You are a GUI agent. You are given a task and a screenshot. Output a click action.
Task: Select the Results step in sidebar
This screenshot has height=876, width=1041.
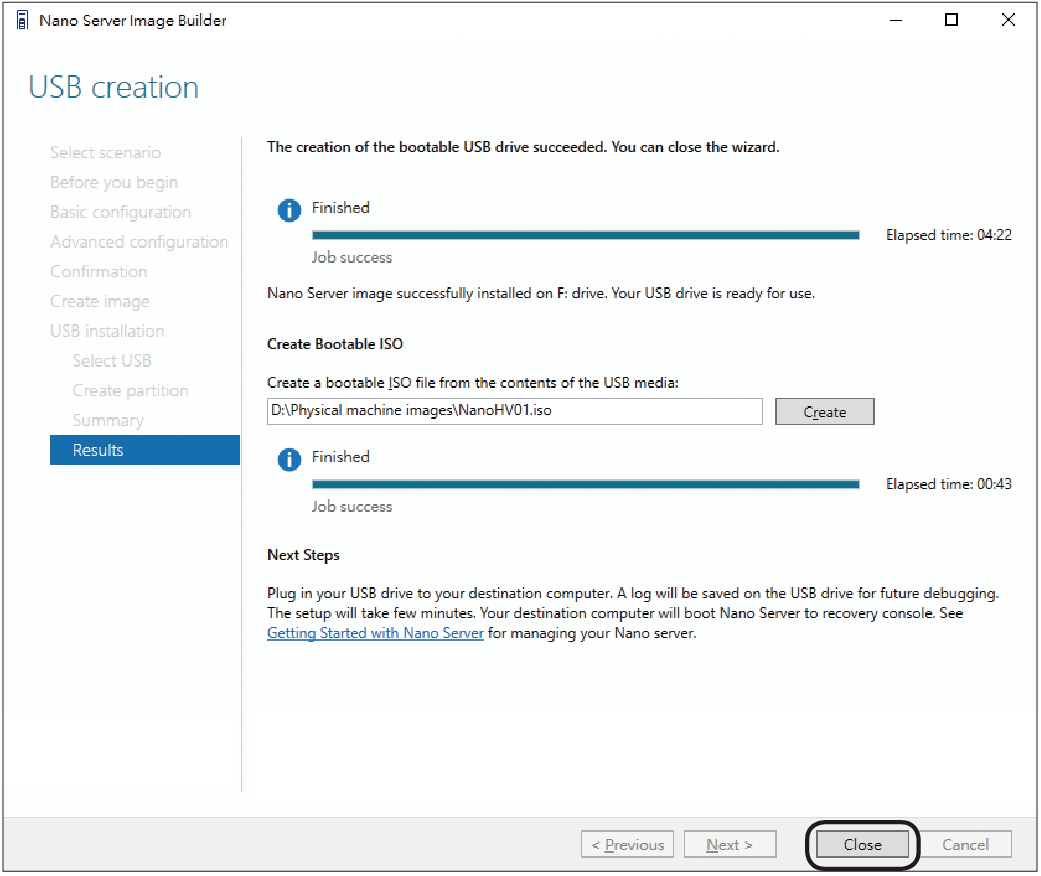[x=145, y=450]
